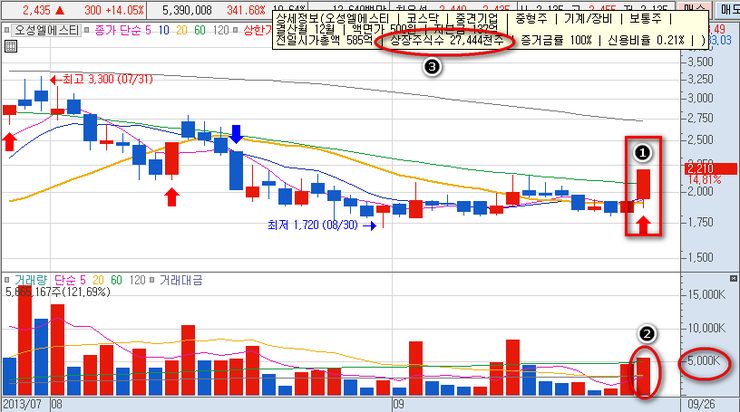Click the 매도 sell button
Screen dimensions: 740x412
[728, 9]
